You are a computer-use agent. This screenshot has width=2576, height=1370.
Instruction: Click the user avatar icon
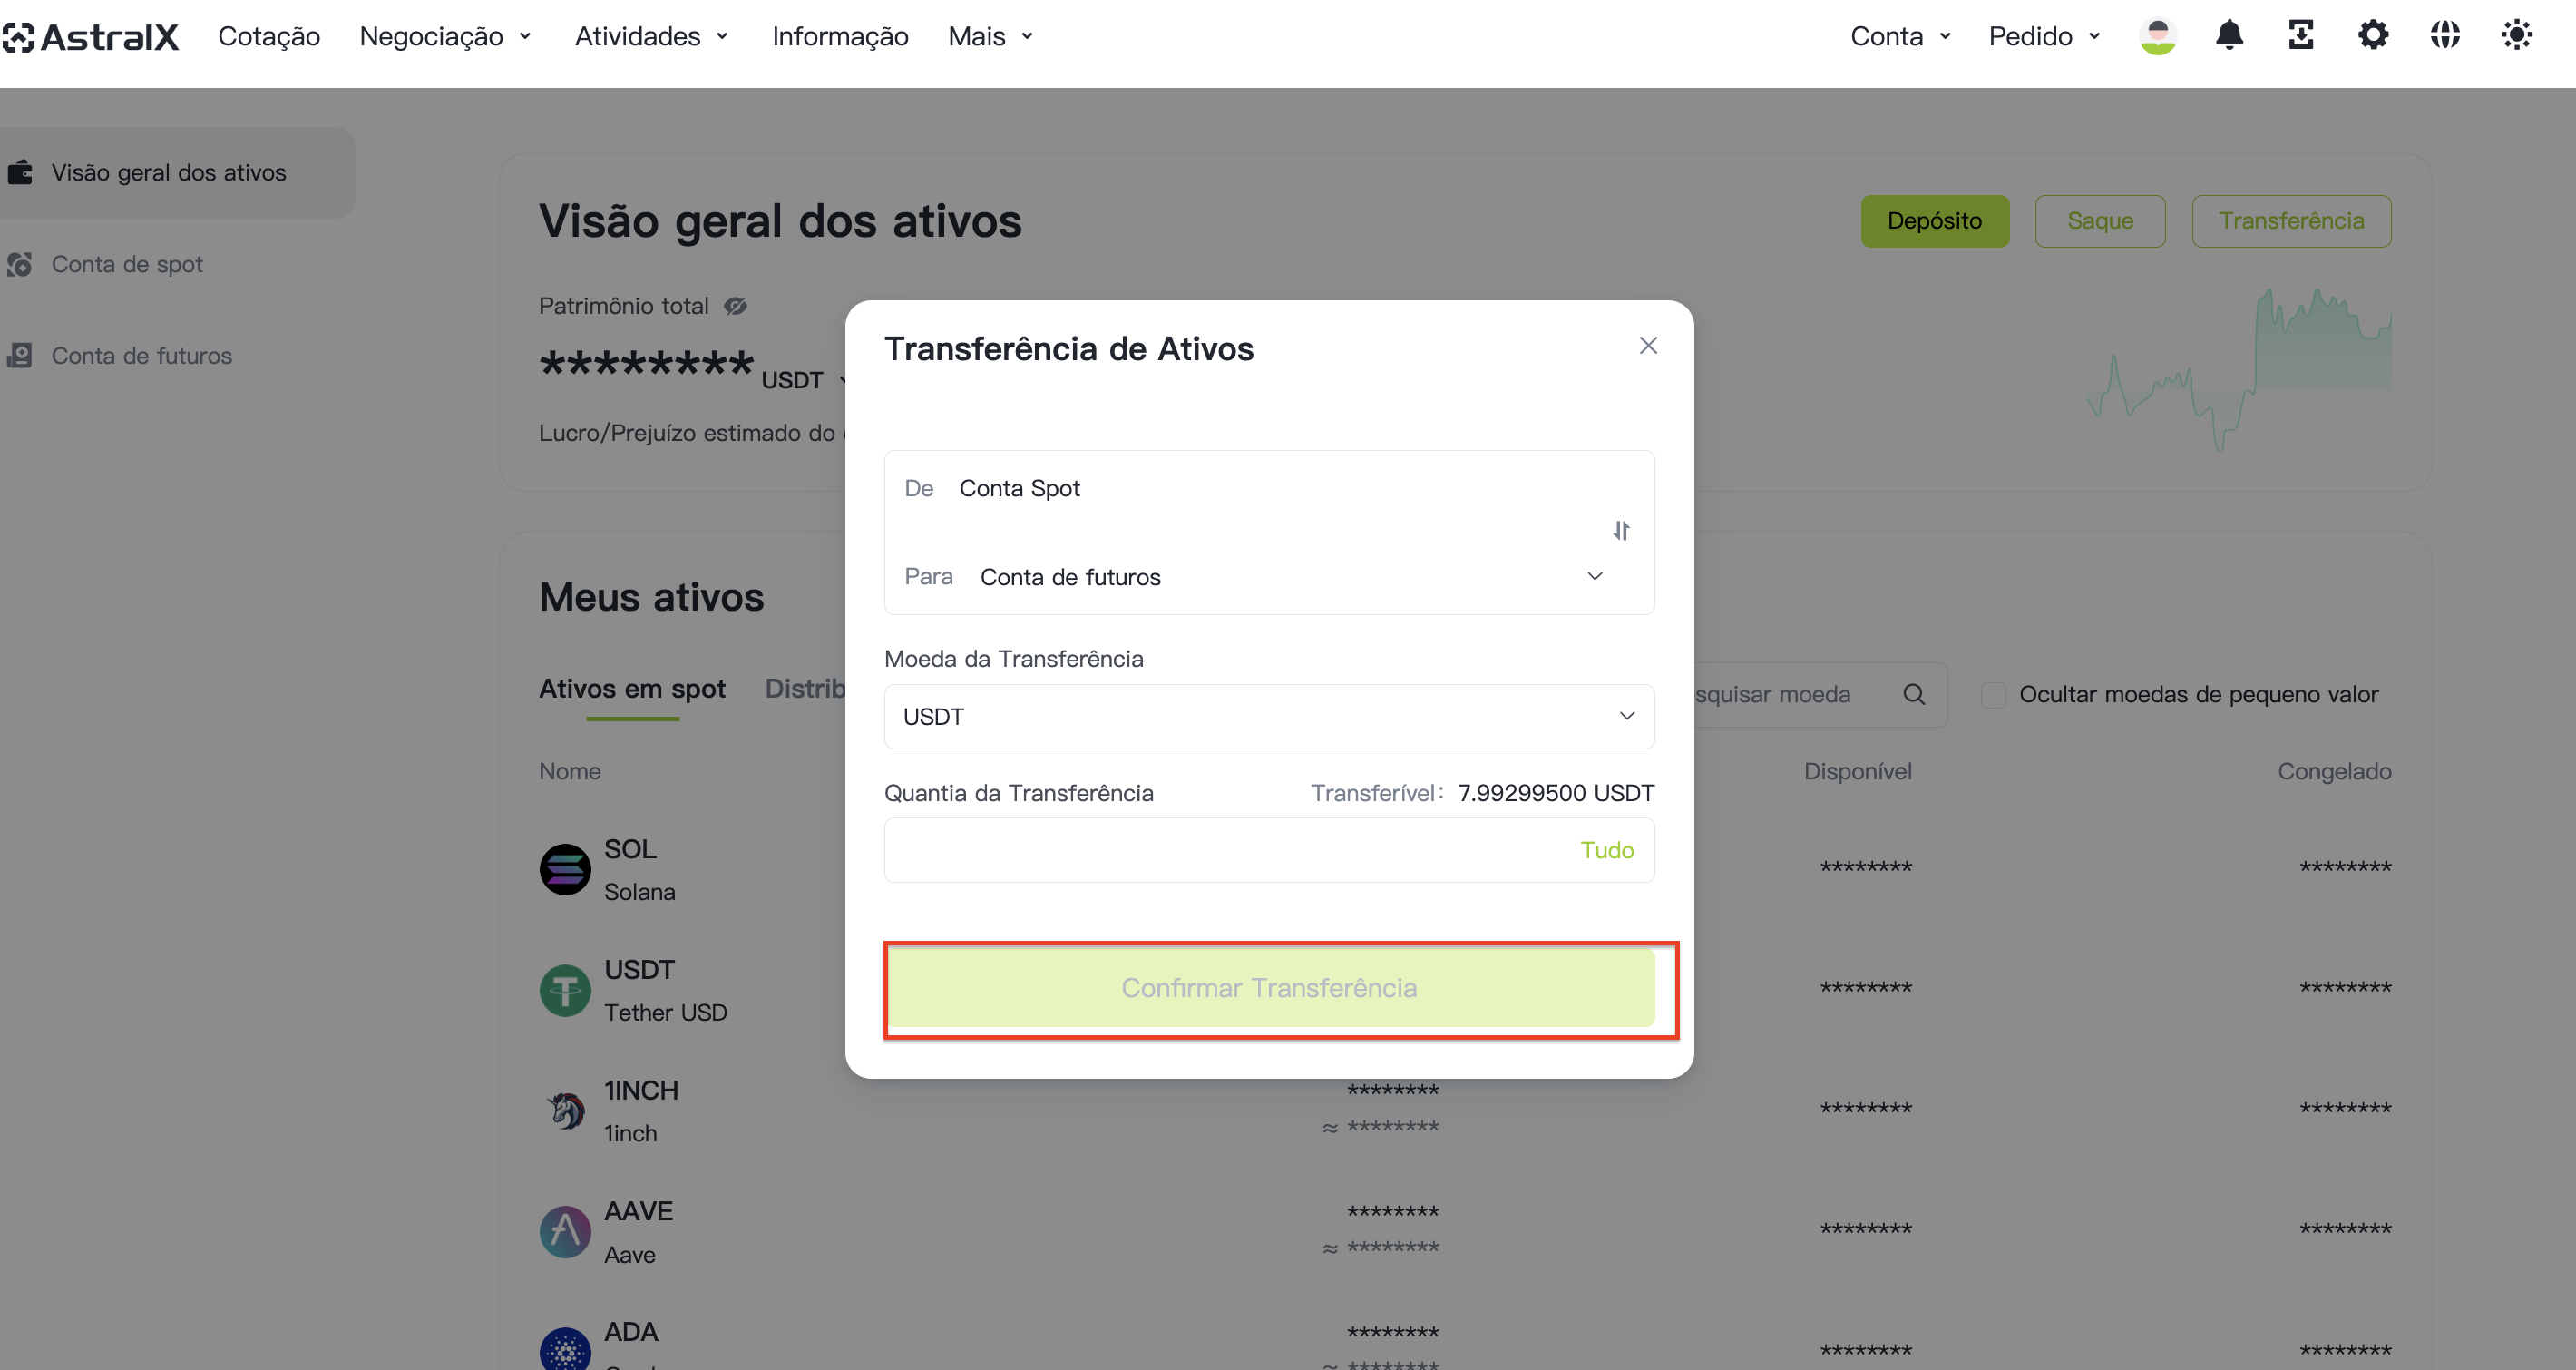point(2158,37)
